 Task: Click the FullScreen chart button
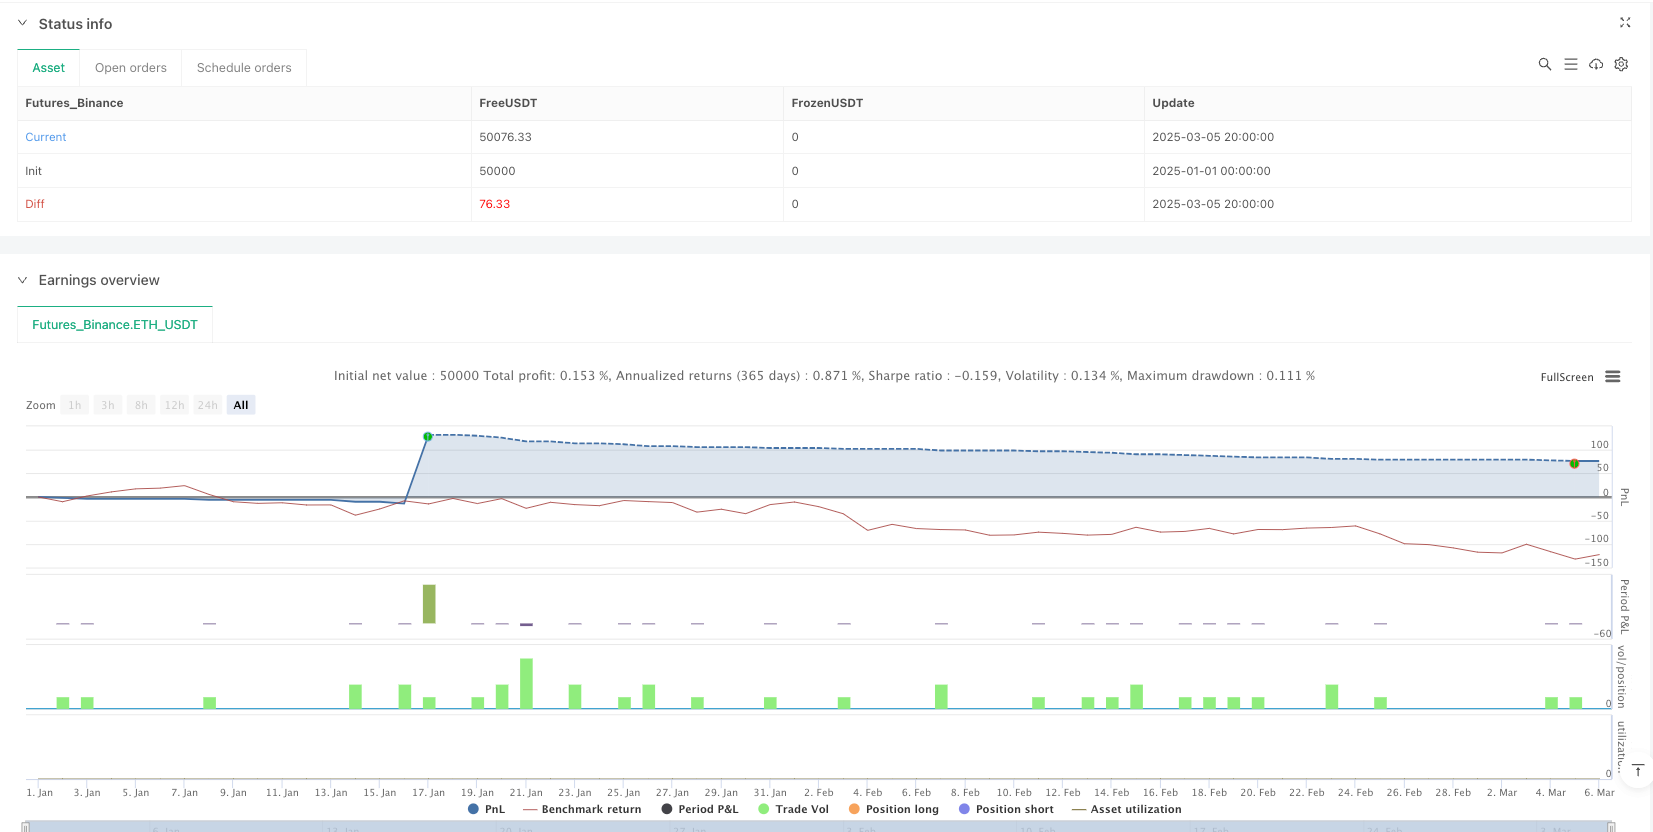click(1566, 377)
